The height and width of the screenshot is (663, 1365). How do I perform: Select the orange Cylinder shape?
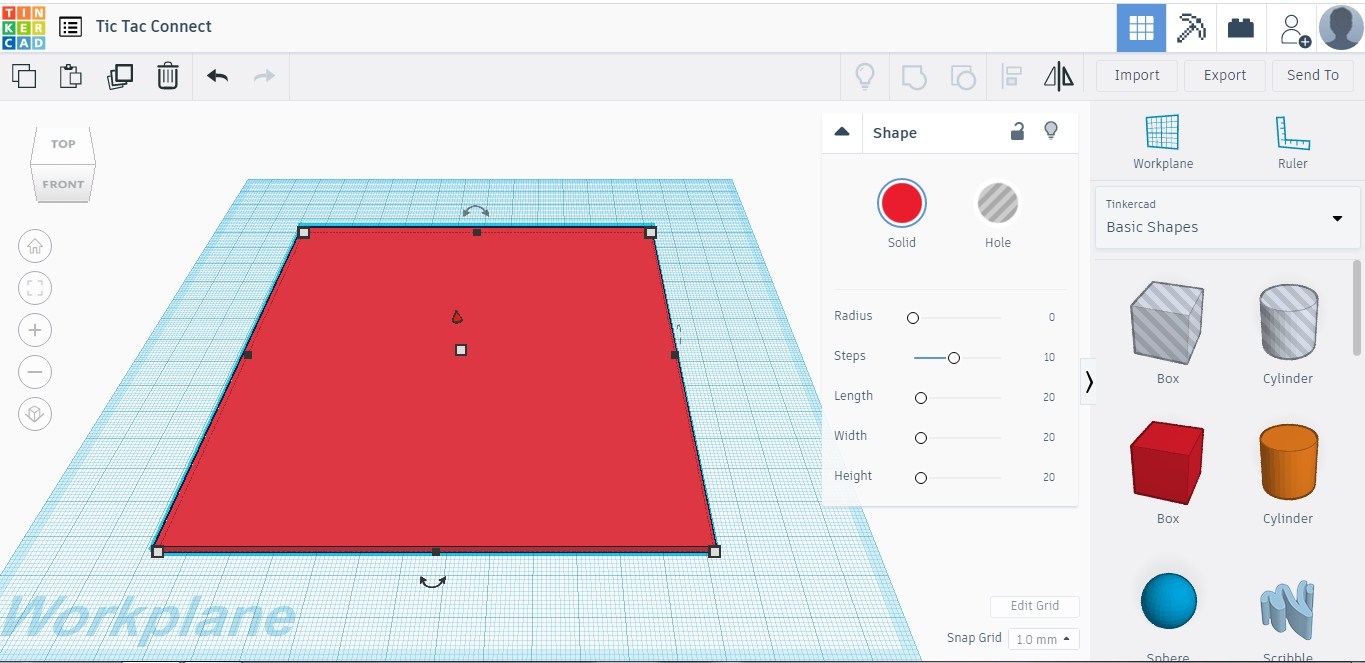click(x=1287, y=462)
